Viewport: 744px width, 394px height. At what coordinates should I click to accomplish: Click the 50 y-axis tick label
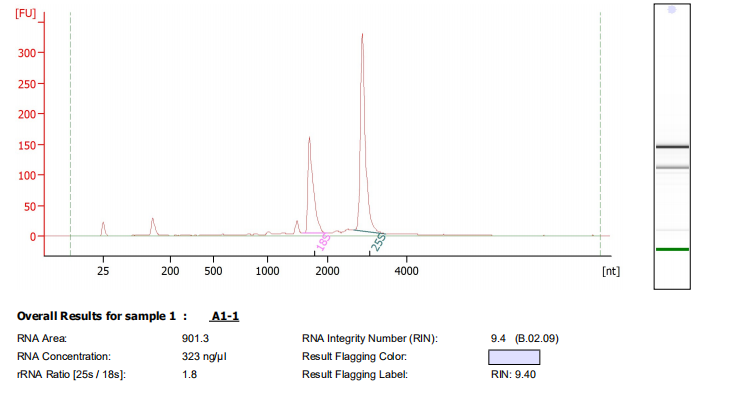(30, 206)
